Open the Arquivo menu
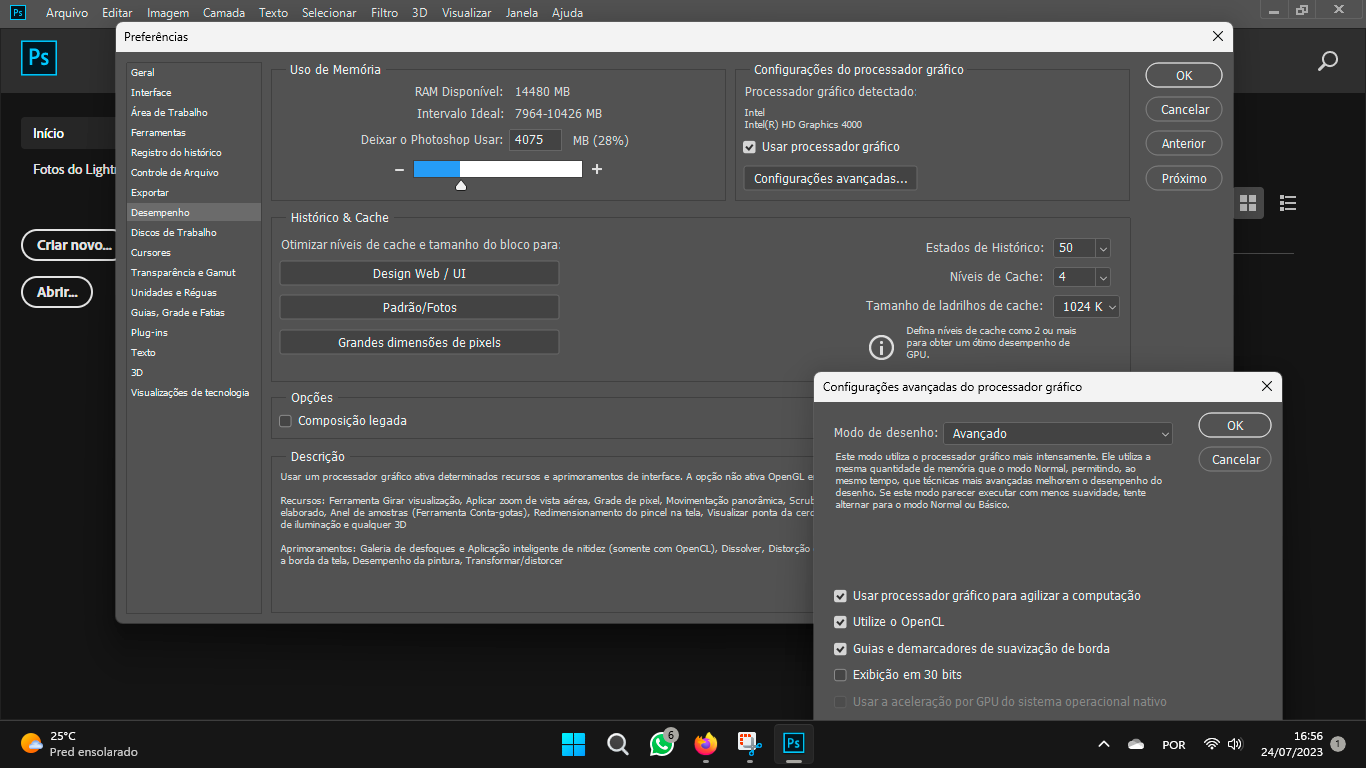The image size is (1366, 768). click(x=67, y=13)
